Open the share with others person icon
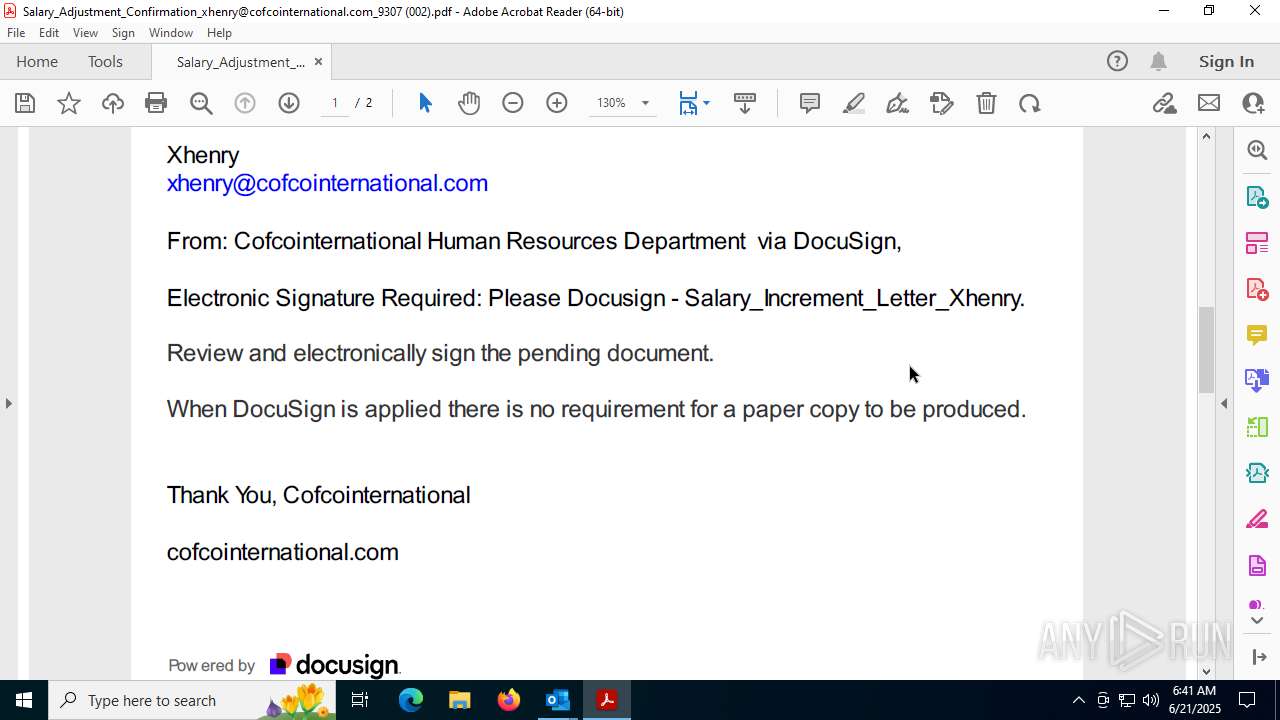 tap(1253, 103)
